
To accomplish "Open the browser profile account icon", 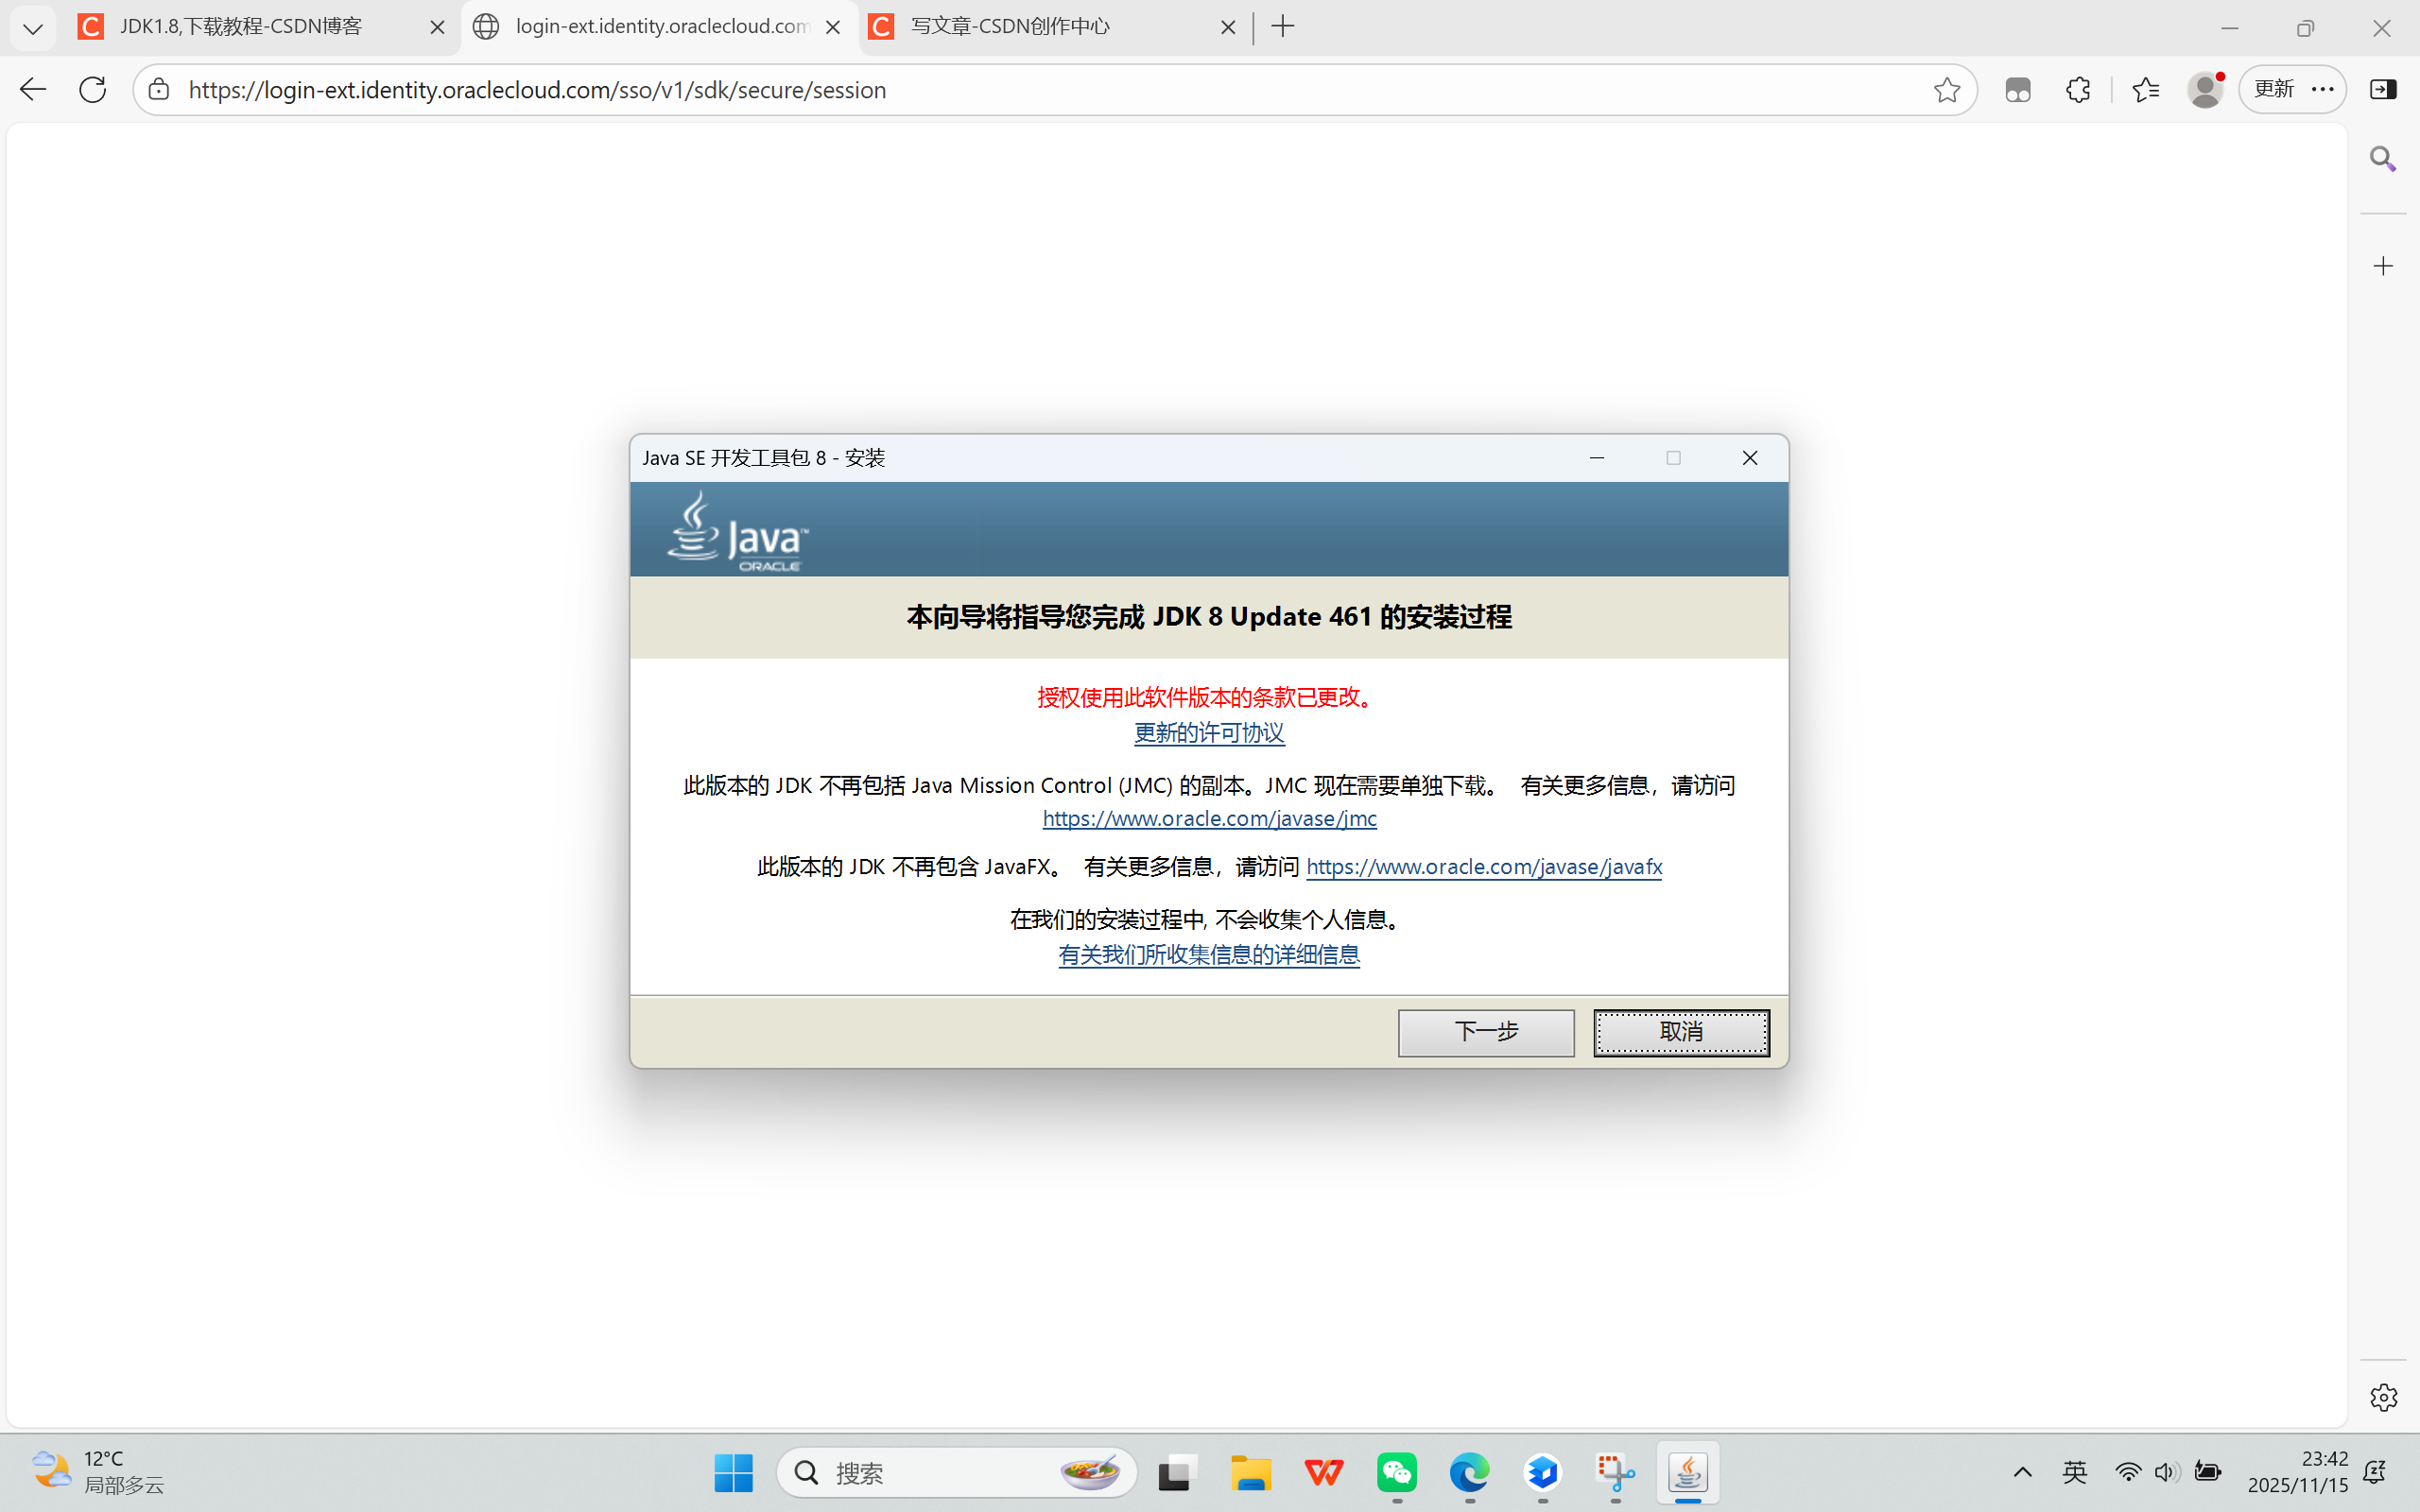I will point(2206,89).
